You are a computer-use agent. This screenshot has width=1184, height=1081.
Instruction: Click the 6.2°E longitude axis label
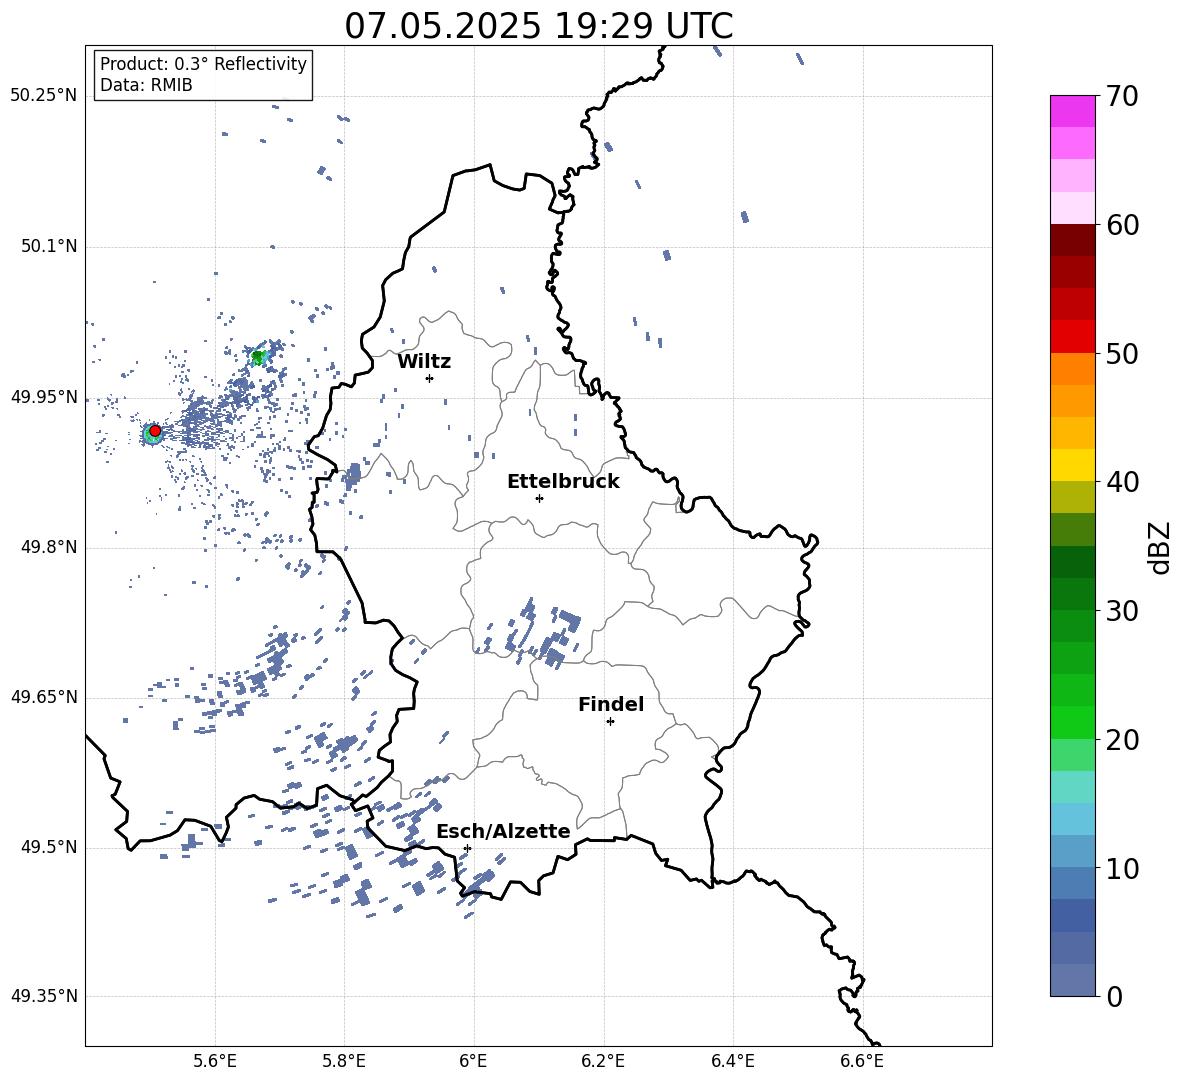[603, 1061]
